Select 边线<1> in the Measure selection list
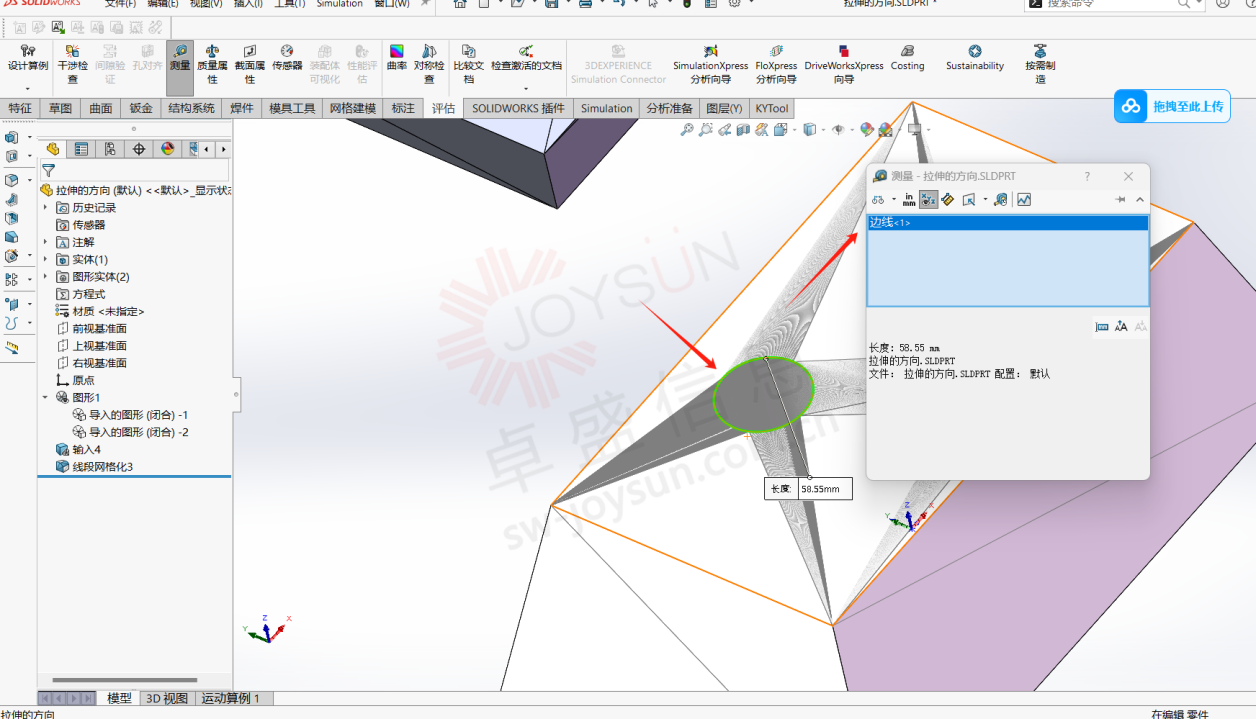The height and width of the screenshot is (719, 1256). coord(1007,222)
